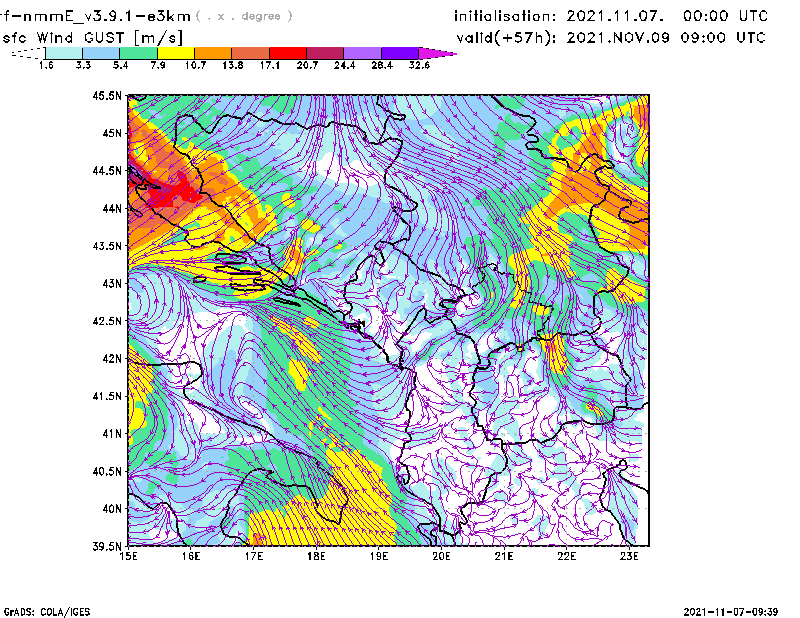Screen dimensions: 800x618
Task: Click the grey '( . x . degree )' text
Action: pos(244,16)
